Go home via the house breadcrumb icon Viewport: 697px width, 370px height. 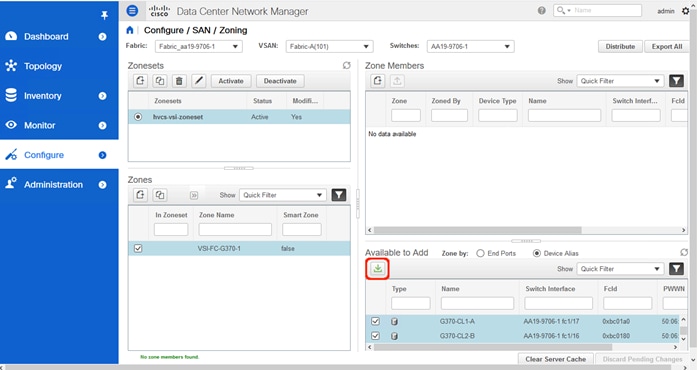[130, 30]
